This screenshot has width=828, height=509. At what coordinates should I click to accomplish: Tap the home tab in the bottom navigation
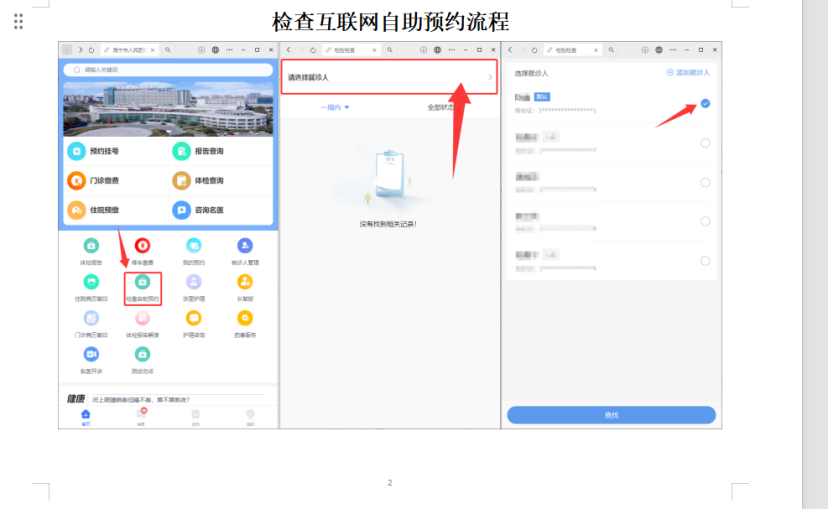click(x=86, y=417)
